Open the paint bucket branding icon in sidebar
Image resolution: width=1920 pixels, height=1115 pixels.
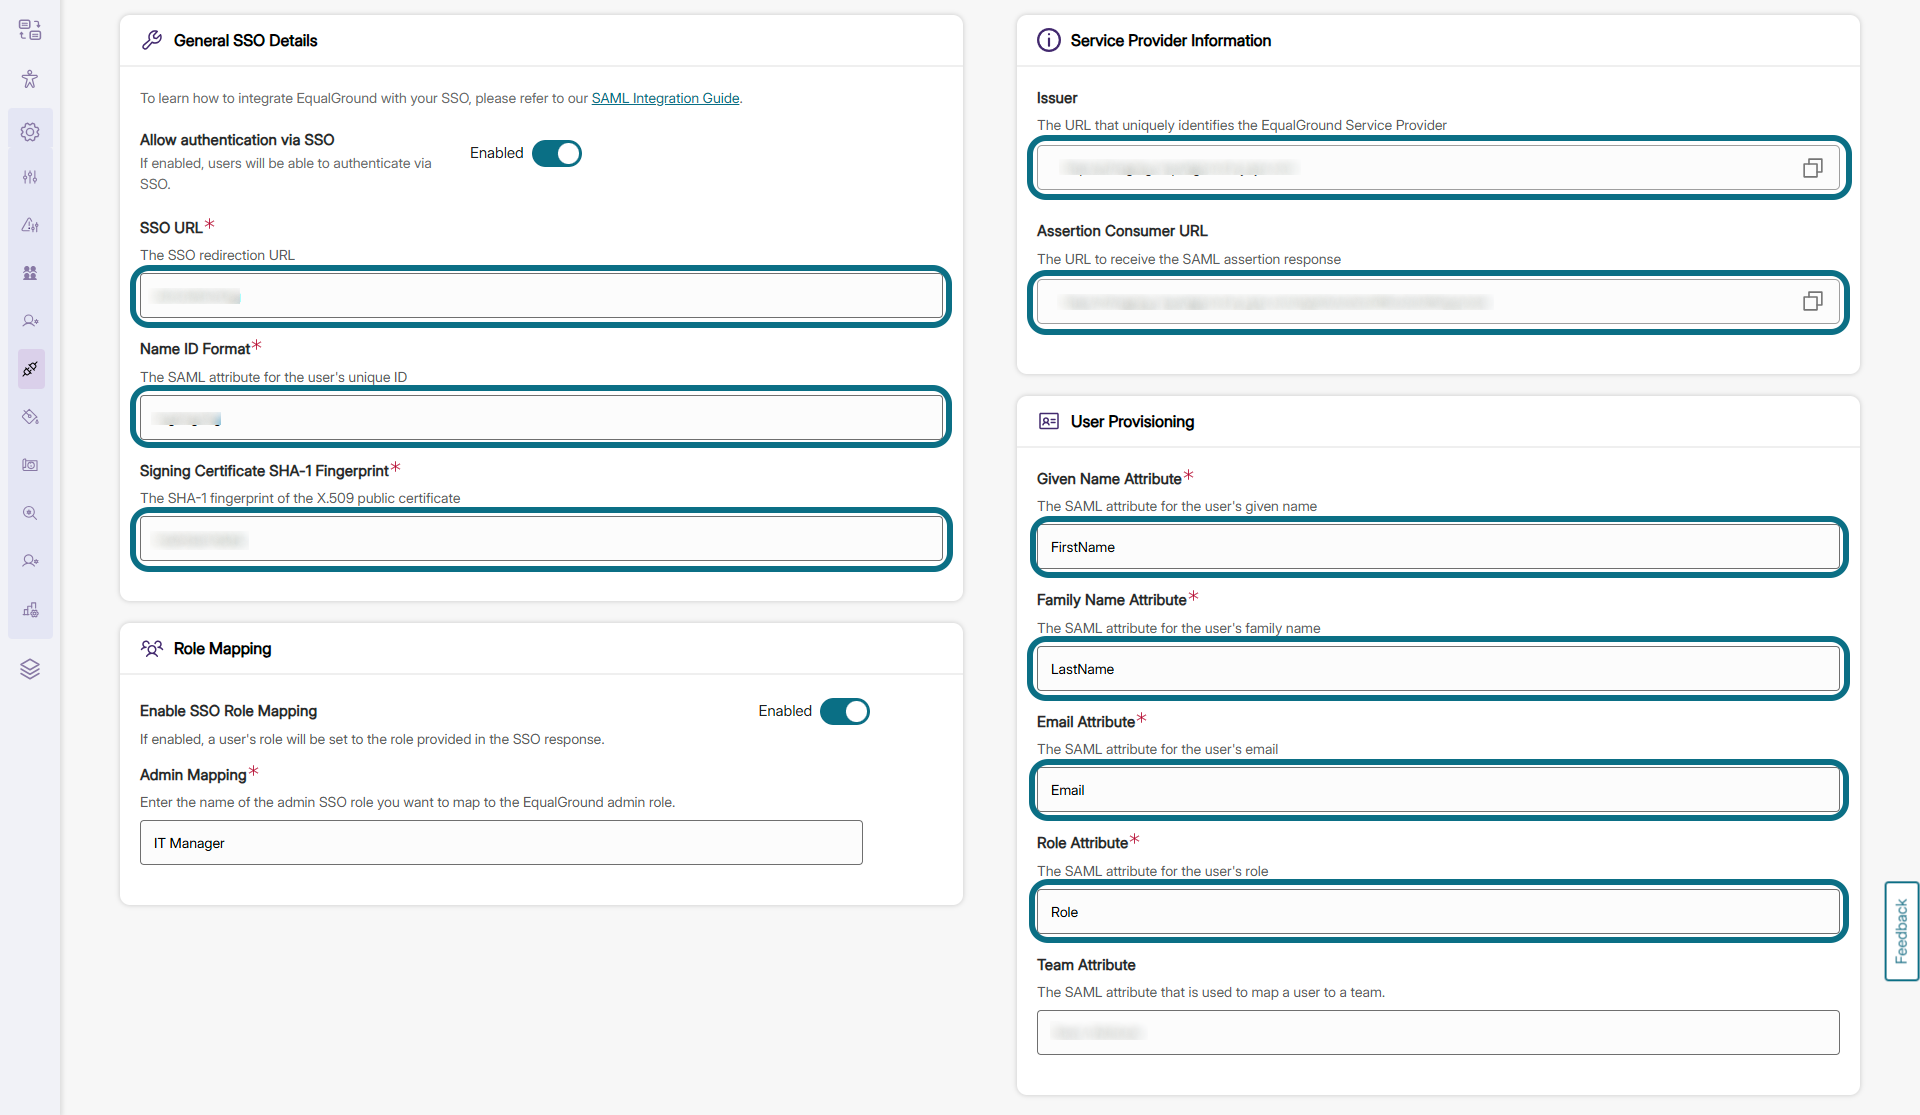tap(30, 417)
